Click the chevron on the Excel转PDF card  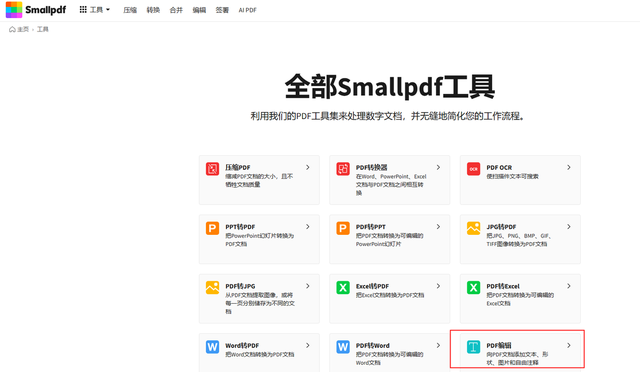tap(438, 286)
